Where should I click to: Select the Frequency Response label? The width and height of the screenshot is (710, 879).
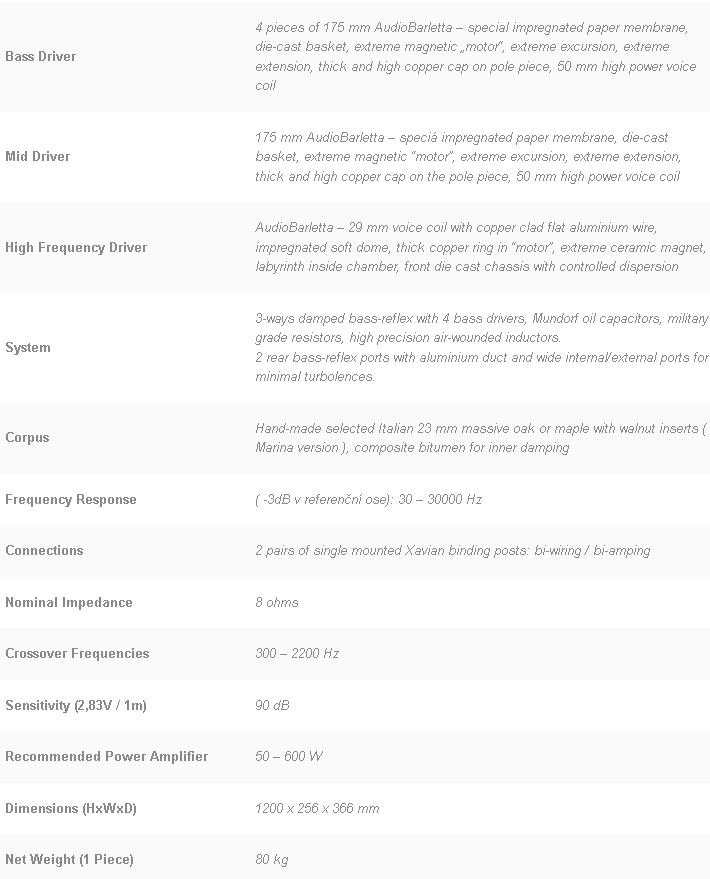(71, 500)
